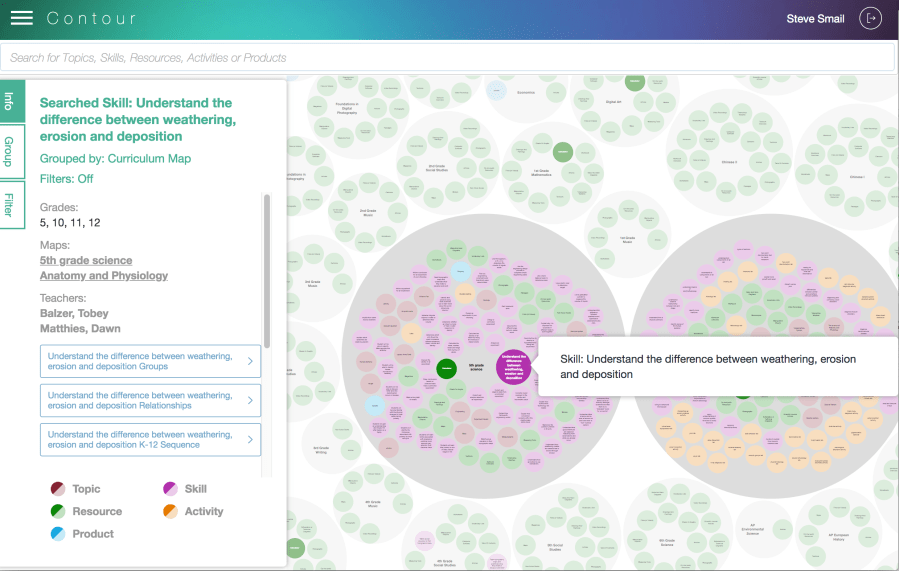
Task: Select the highlighted purple skill bubble
Action: [513, 367]
